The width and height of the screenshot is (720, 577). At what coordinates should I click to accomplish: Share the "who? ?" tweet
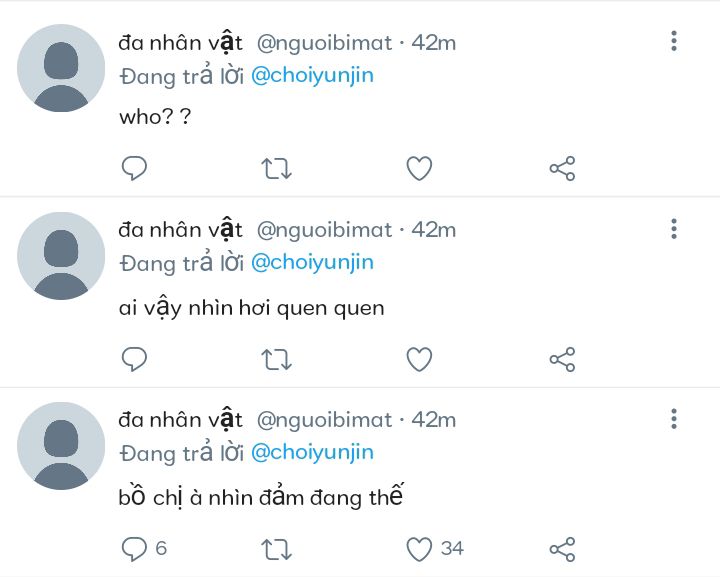coord(562,169)
